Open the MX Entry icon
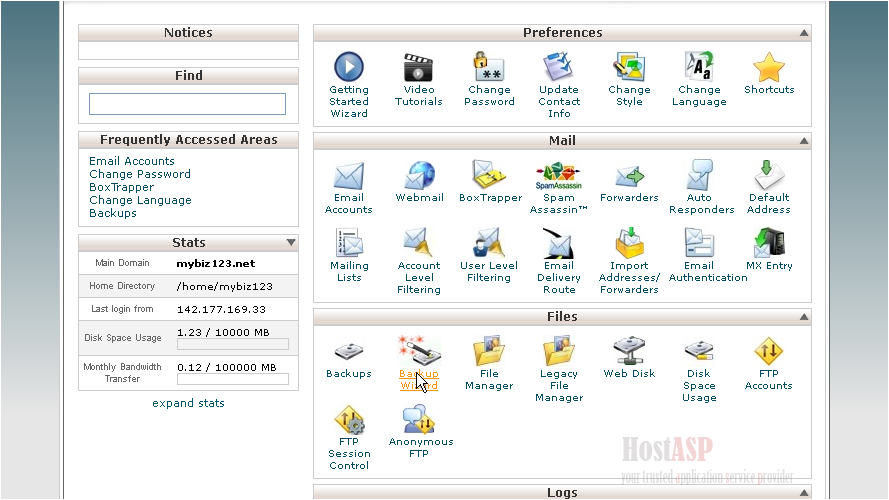Screen dimensions: 889x500 [x=769, y=243]
